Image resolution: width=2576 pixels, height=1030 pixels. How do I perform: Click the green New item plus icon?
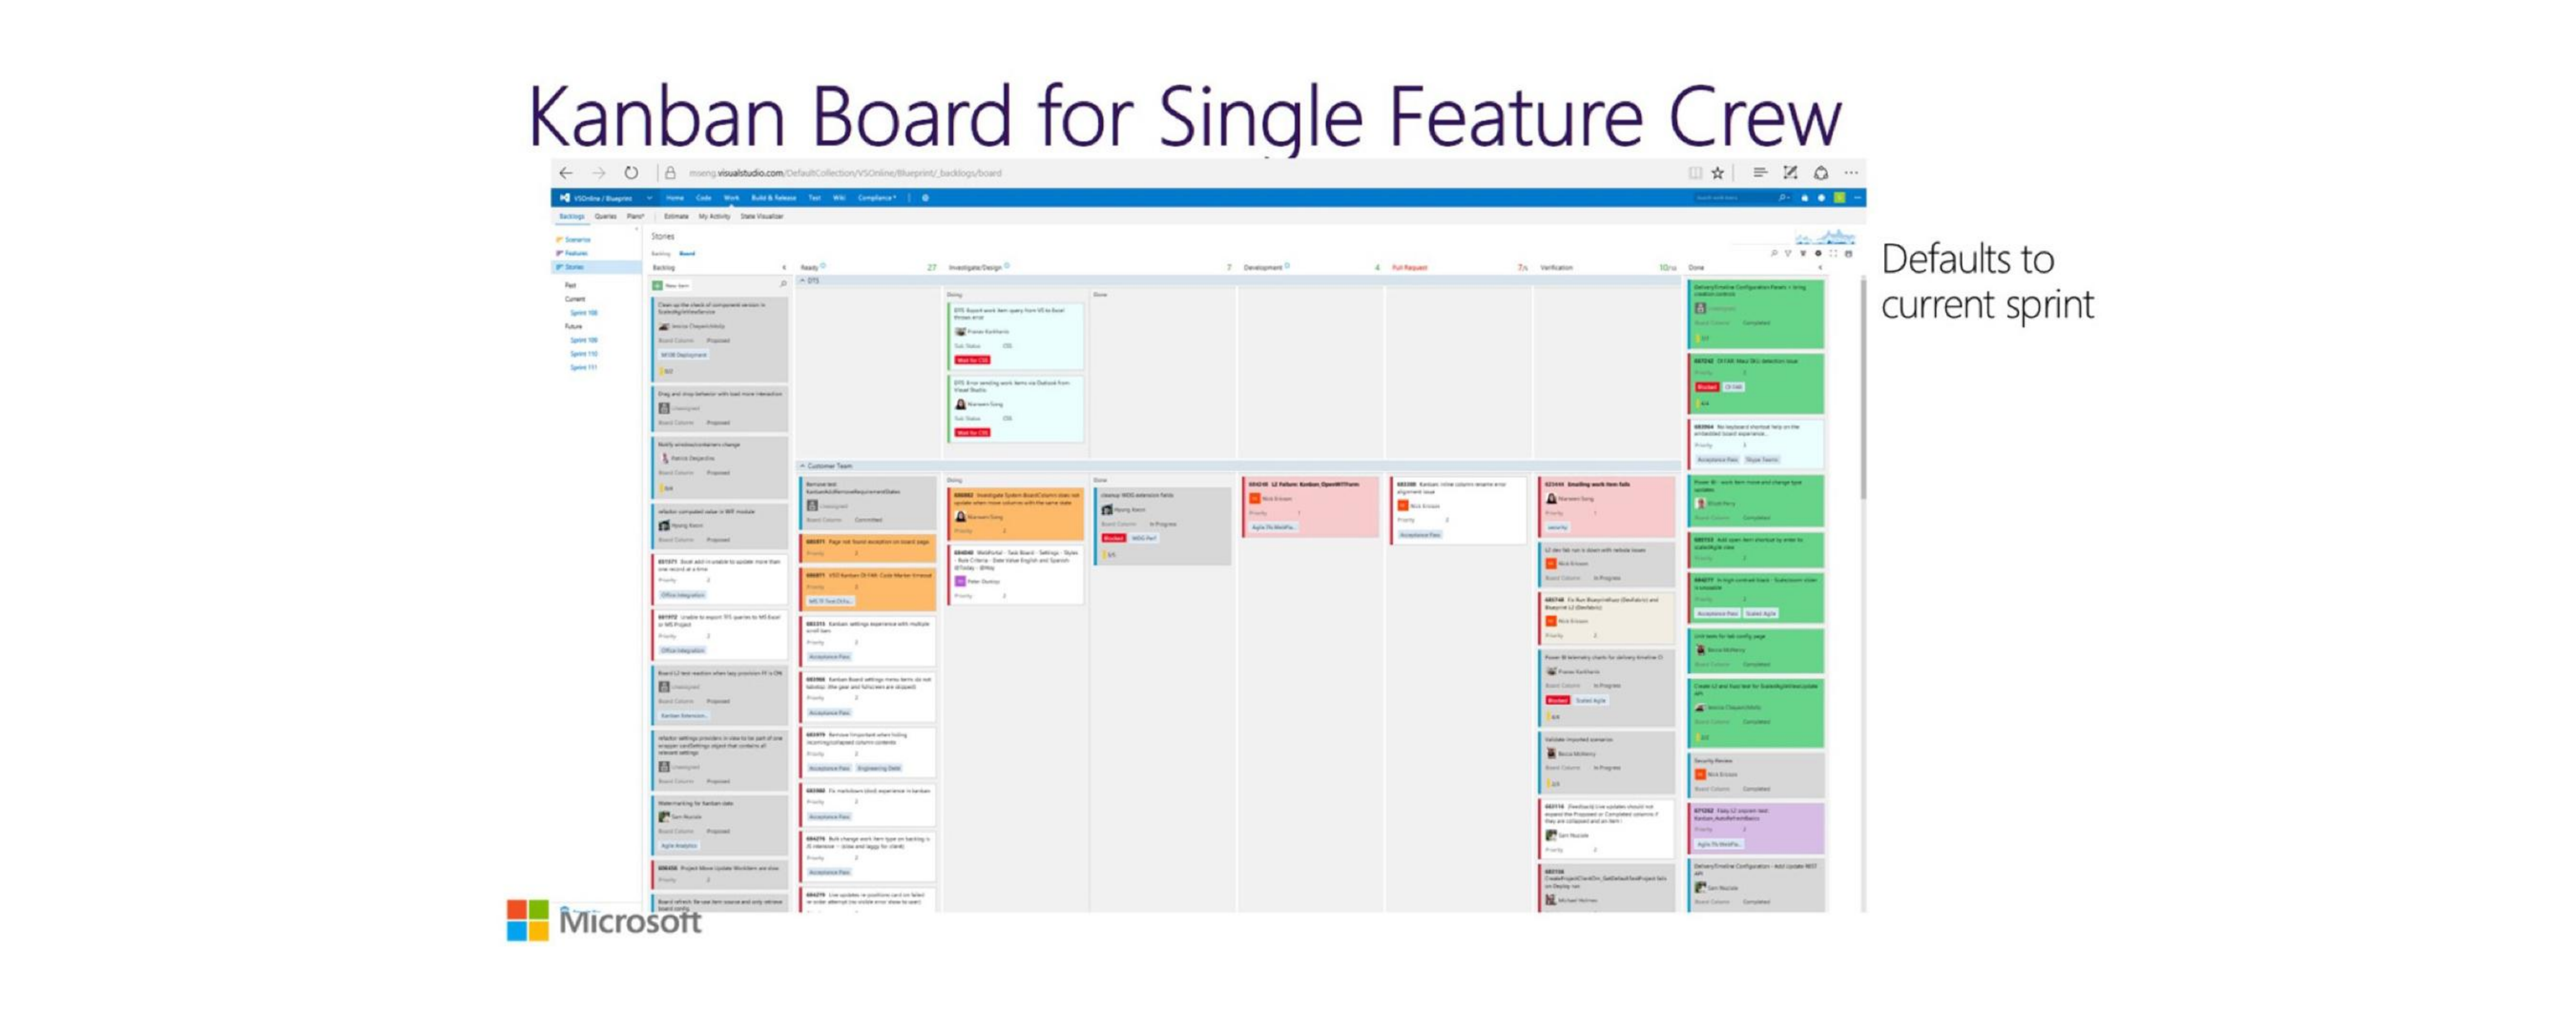pyautogui.click(x=658, y=285)
